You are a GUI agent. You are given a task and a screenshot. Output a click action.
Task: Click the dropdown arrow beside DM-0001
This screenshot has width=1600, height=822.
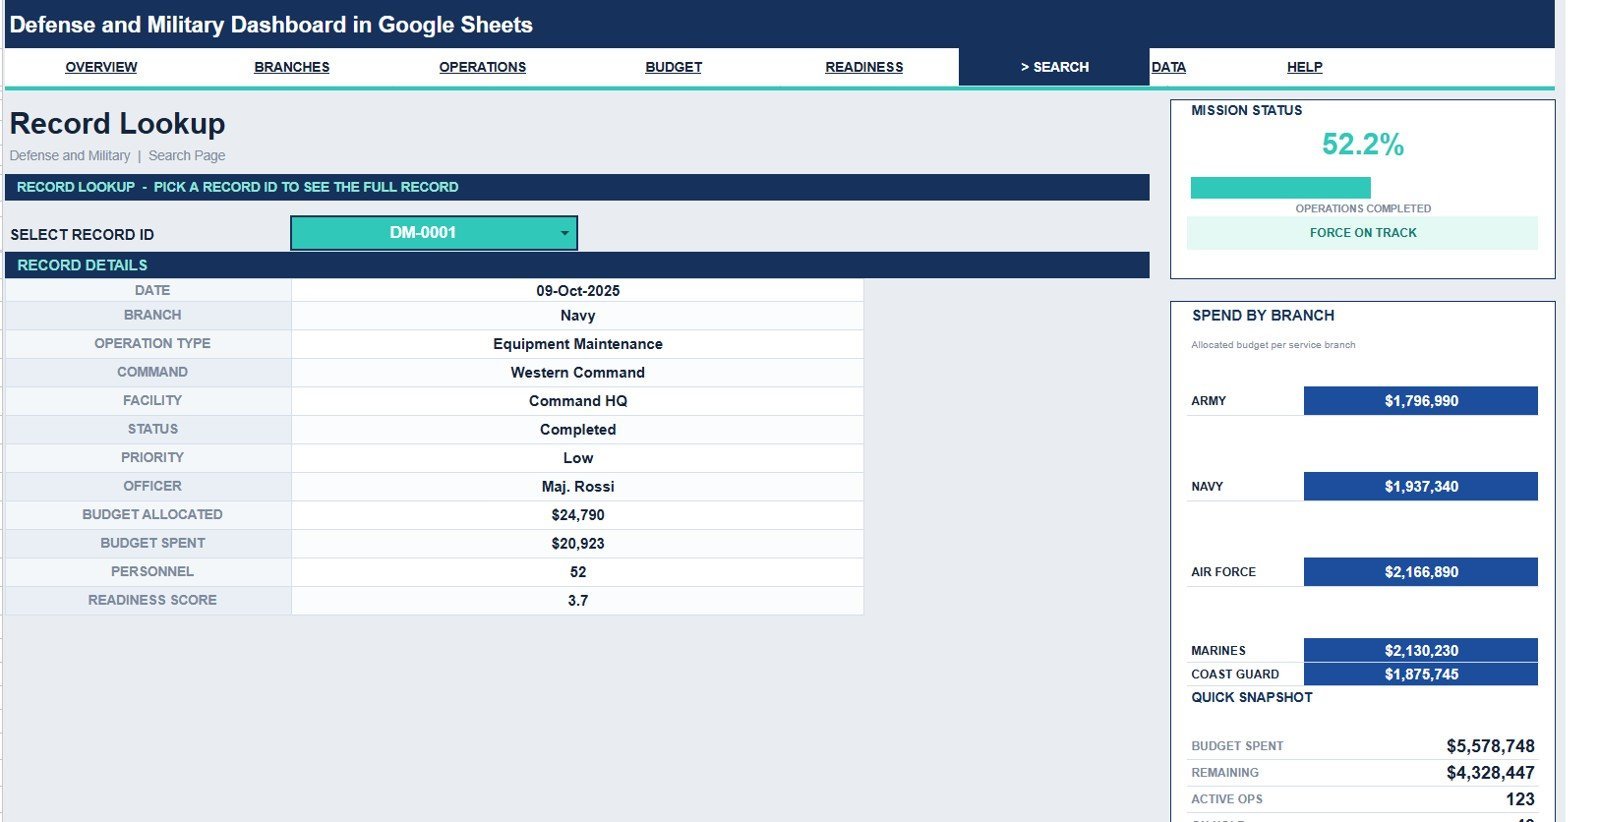pos(564,233)
